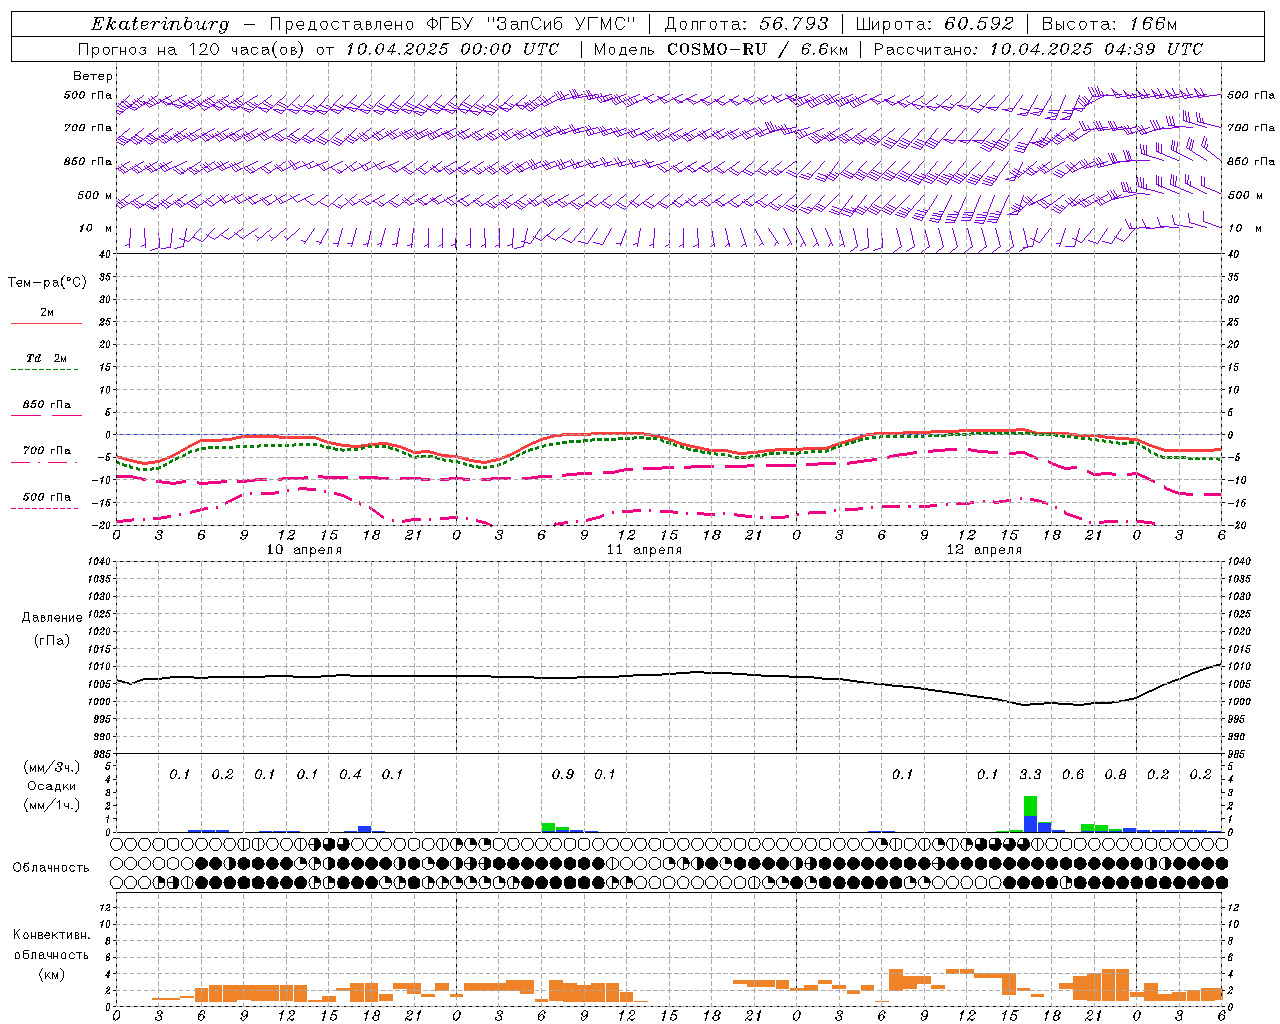1280x1024 pixels.
Task: Click the '850 гПа' temperature legend entry
Action: pos(46,405)
